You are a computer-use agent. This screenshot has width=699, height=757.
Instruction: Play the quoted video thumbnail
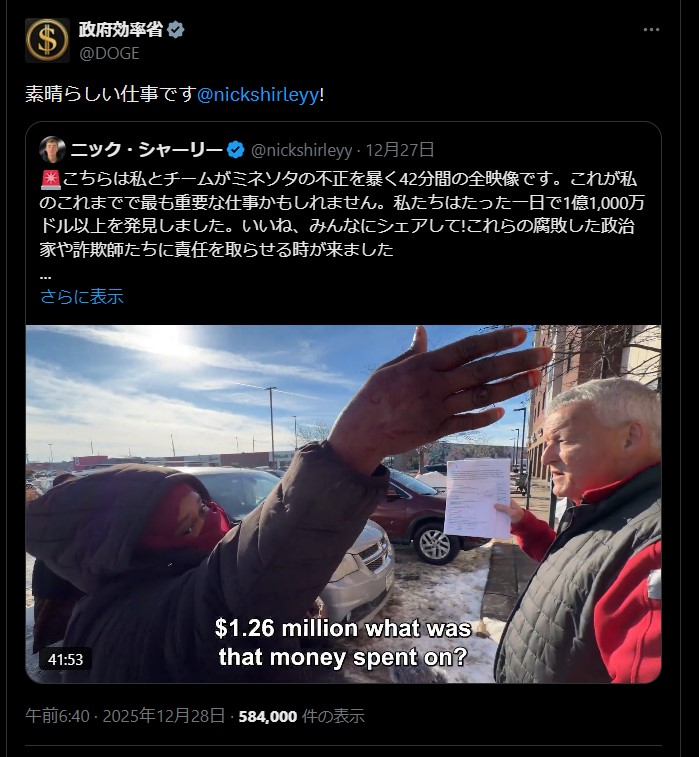pos(343,504)
